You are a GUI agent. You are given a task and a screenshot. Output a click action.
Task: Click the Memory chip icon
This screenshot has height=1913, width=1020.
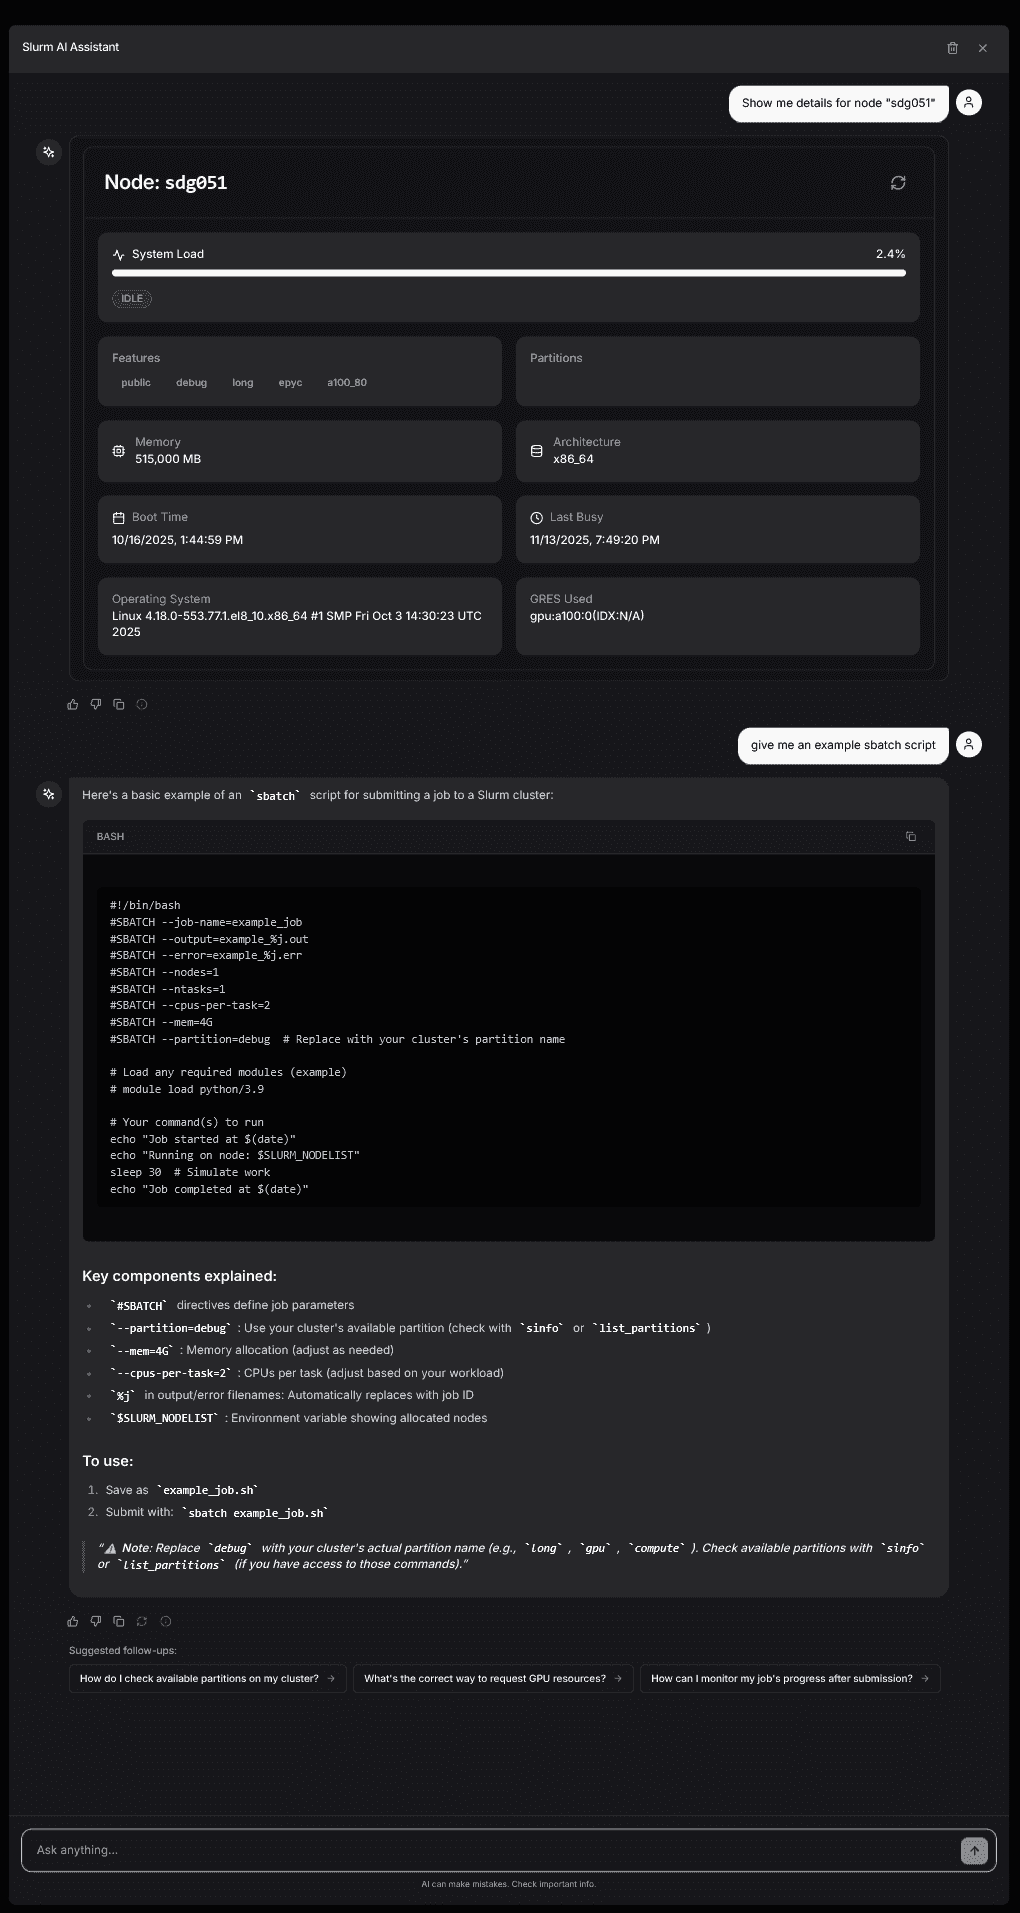click(119, 451)
